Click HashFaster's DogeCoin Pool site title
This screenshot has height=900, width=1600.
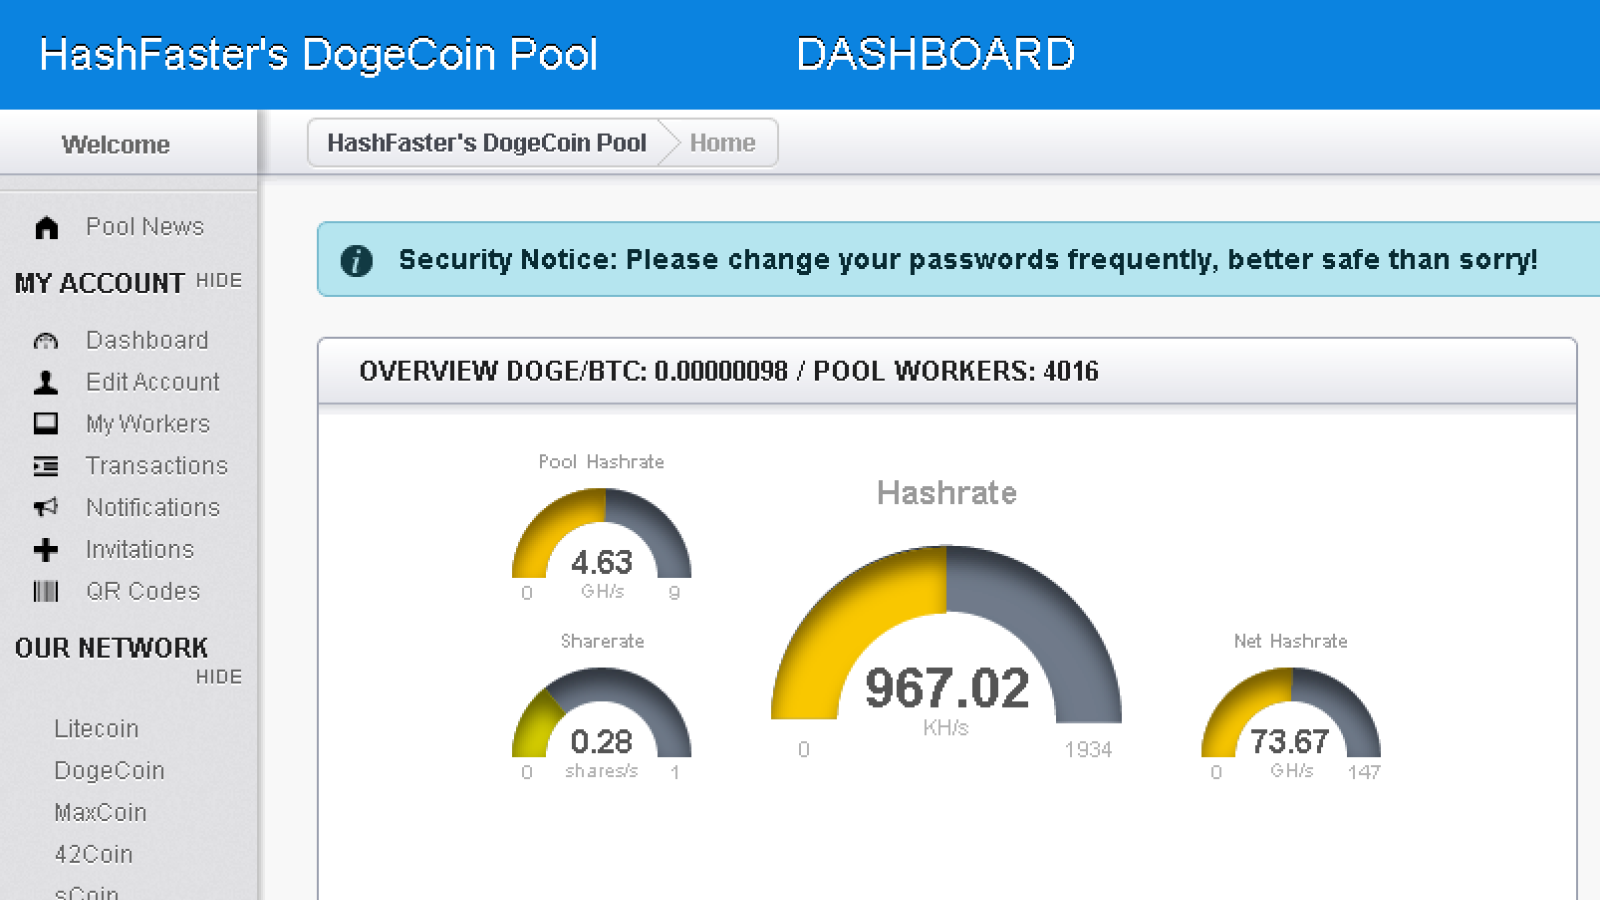318,55
